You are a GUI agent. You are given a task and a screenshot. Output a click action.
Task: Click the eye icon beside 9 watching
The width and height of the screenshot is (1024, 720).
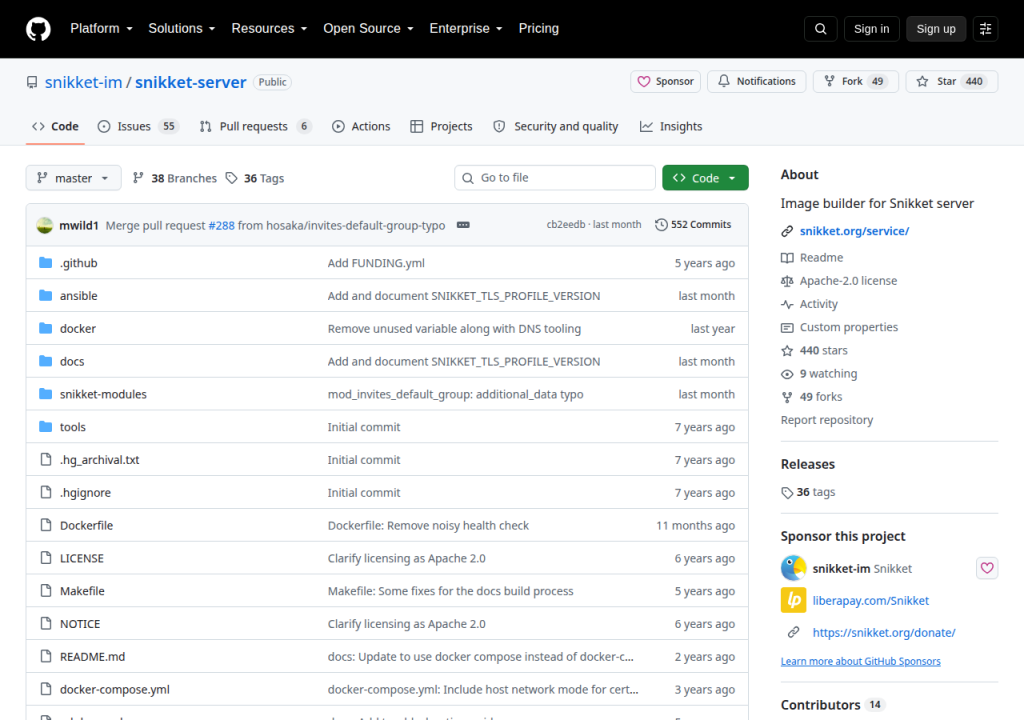click(787, 374)
